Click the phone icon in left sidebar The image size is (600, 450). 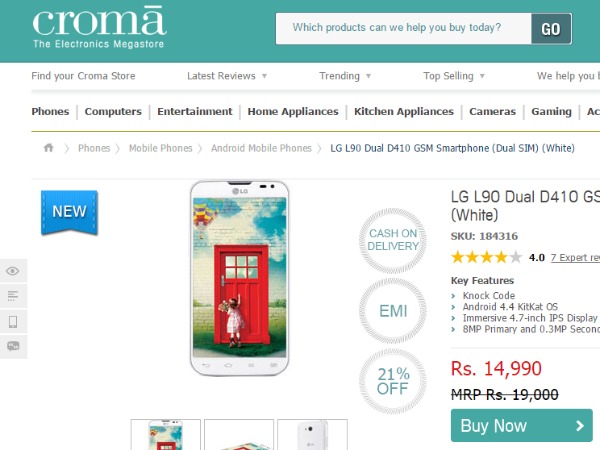[x=13, y=321]
